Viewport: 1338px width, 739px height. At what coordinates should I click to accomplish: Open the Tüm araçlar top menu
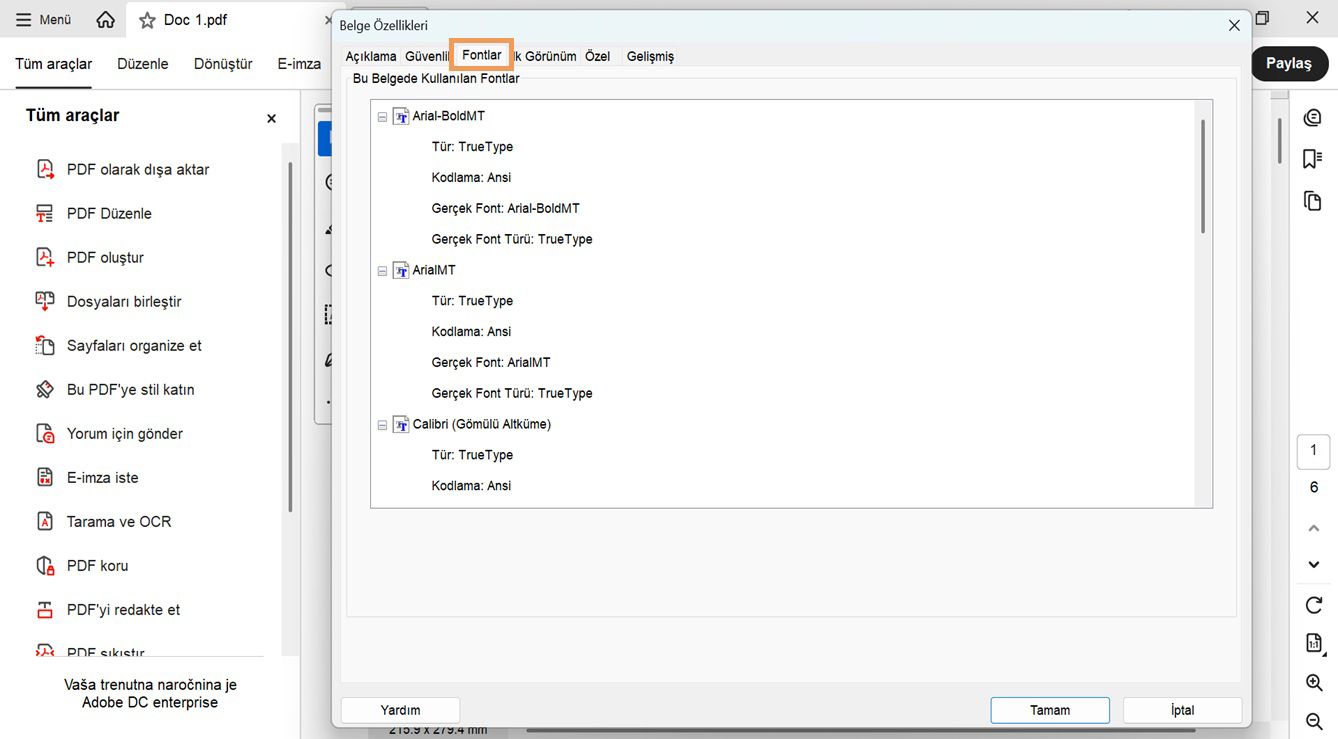coord(54,64)
